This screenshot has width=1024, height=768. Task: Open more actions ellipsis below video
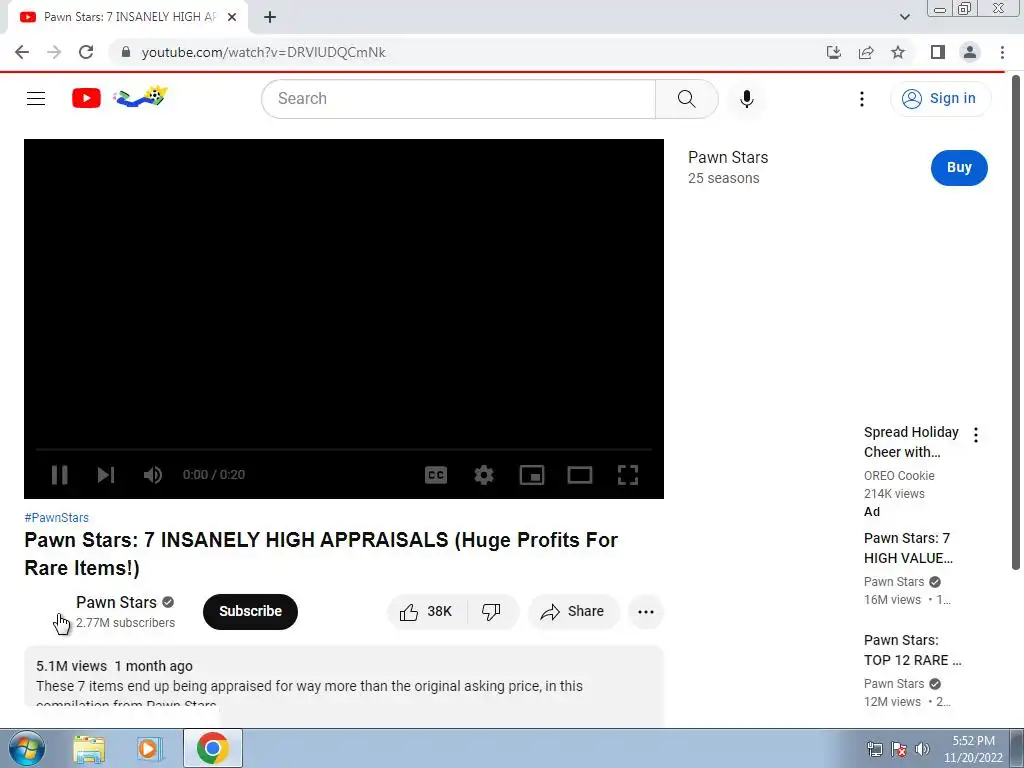(646, 612)
